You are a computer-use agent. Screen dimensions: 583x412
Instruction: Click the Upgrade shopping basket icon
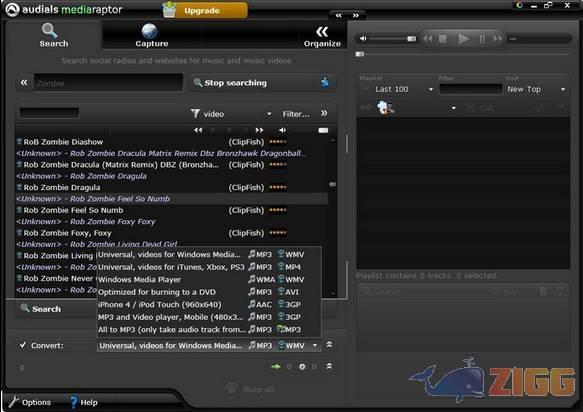pyautogui.click(x=169, y=10)
